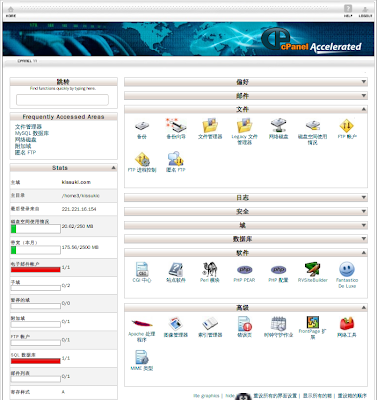The width and height of the screenshot is (377, 400).
Task: Open the Perl 模块 camel icon
Action: tap(210, 269)
